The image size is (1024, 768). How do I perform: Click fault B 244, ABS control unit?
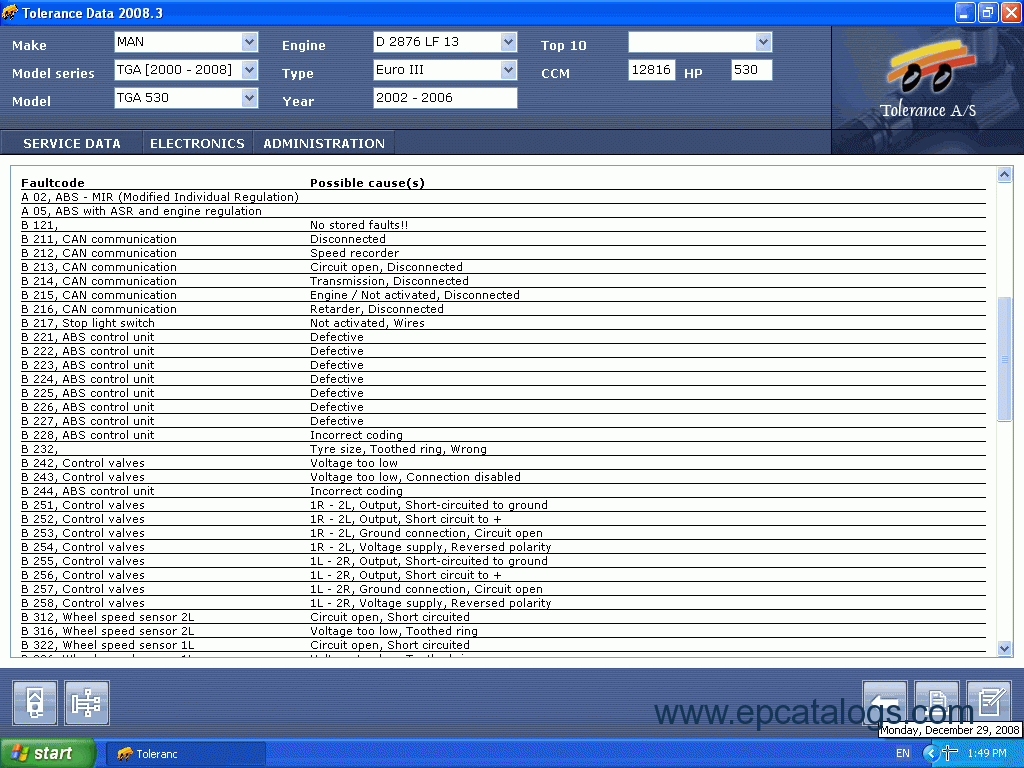point(503,492)
